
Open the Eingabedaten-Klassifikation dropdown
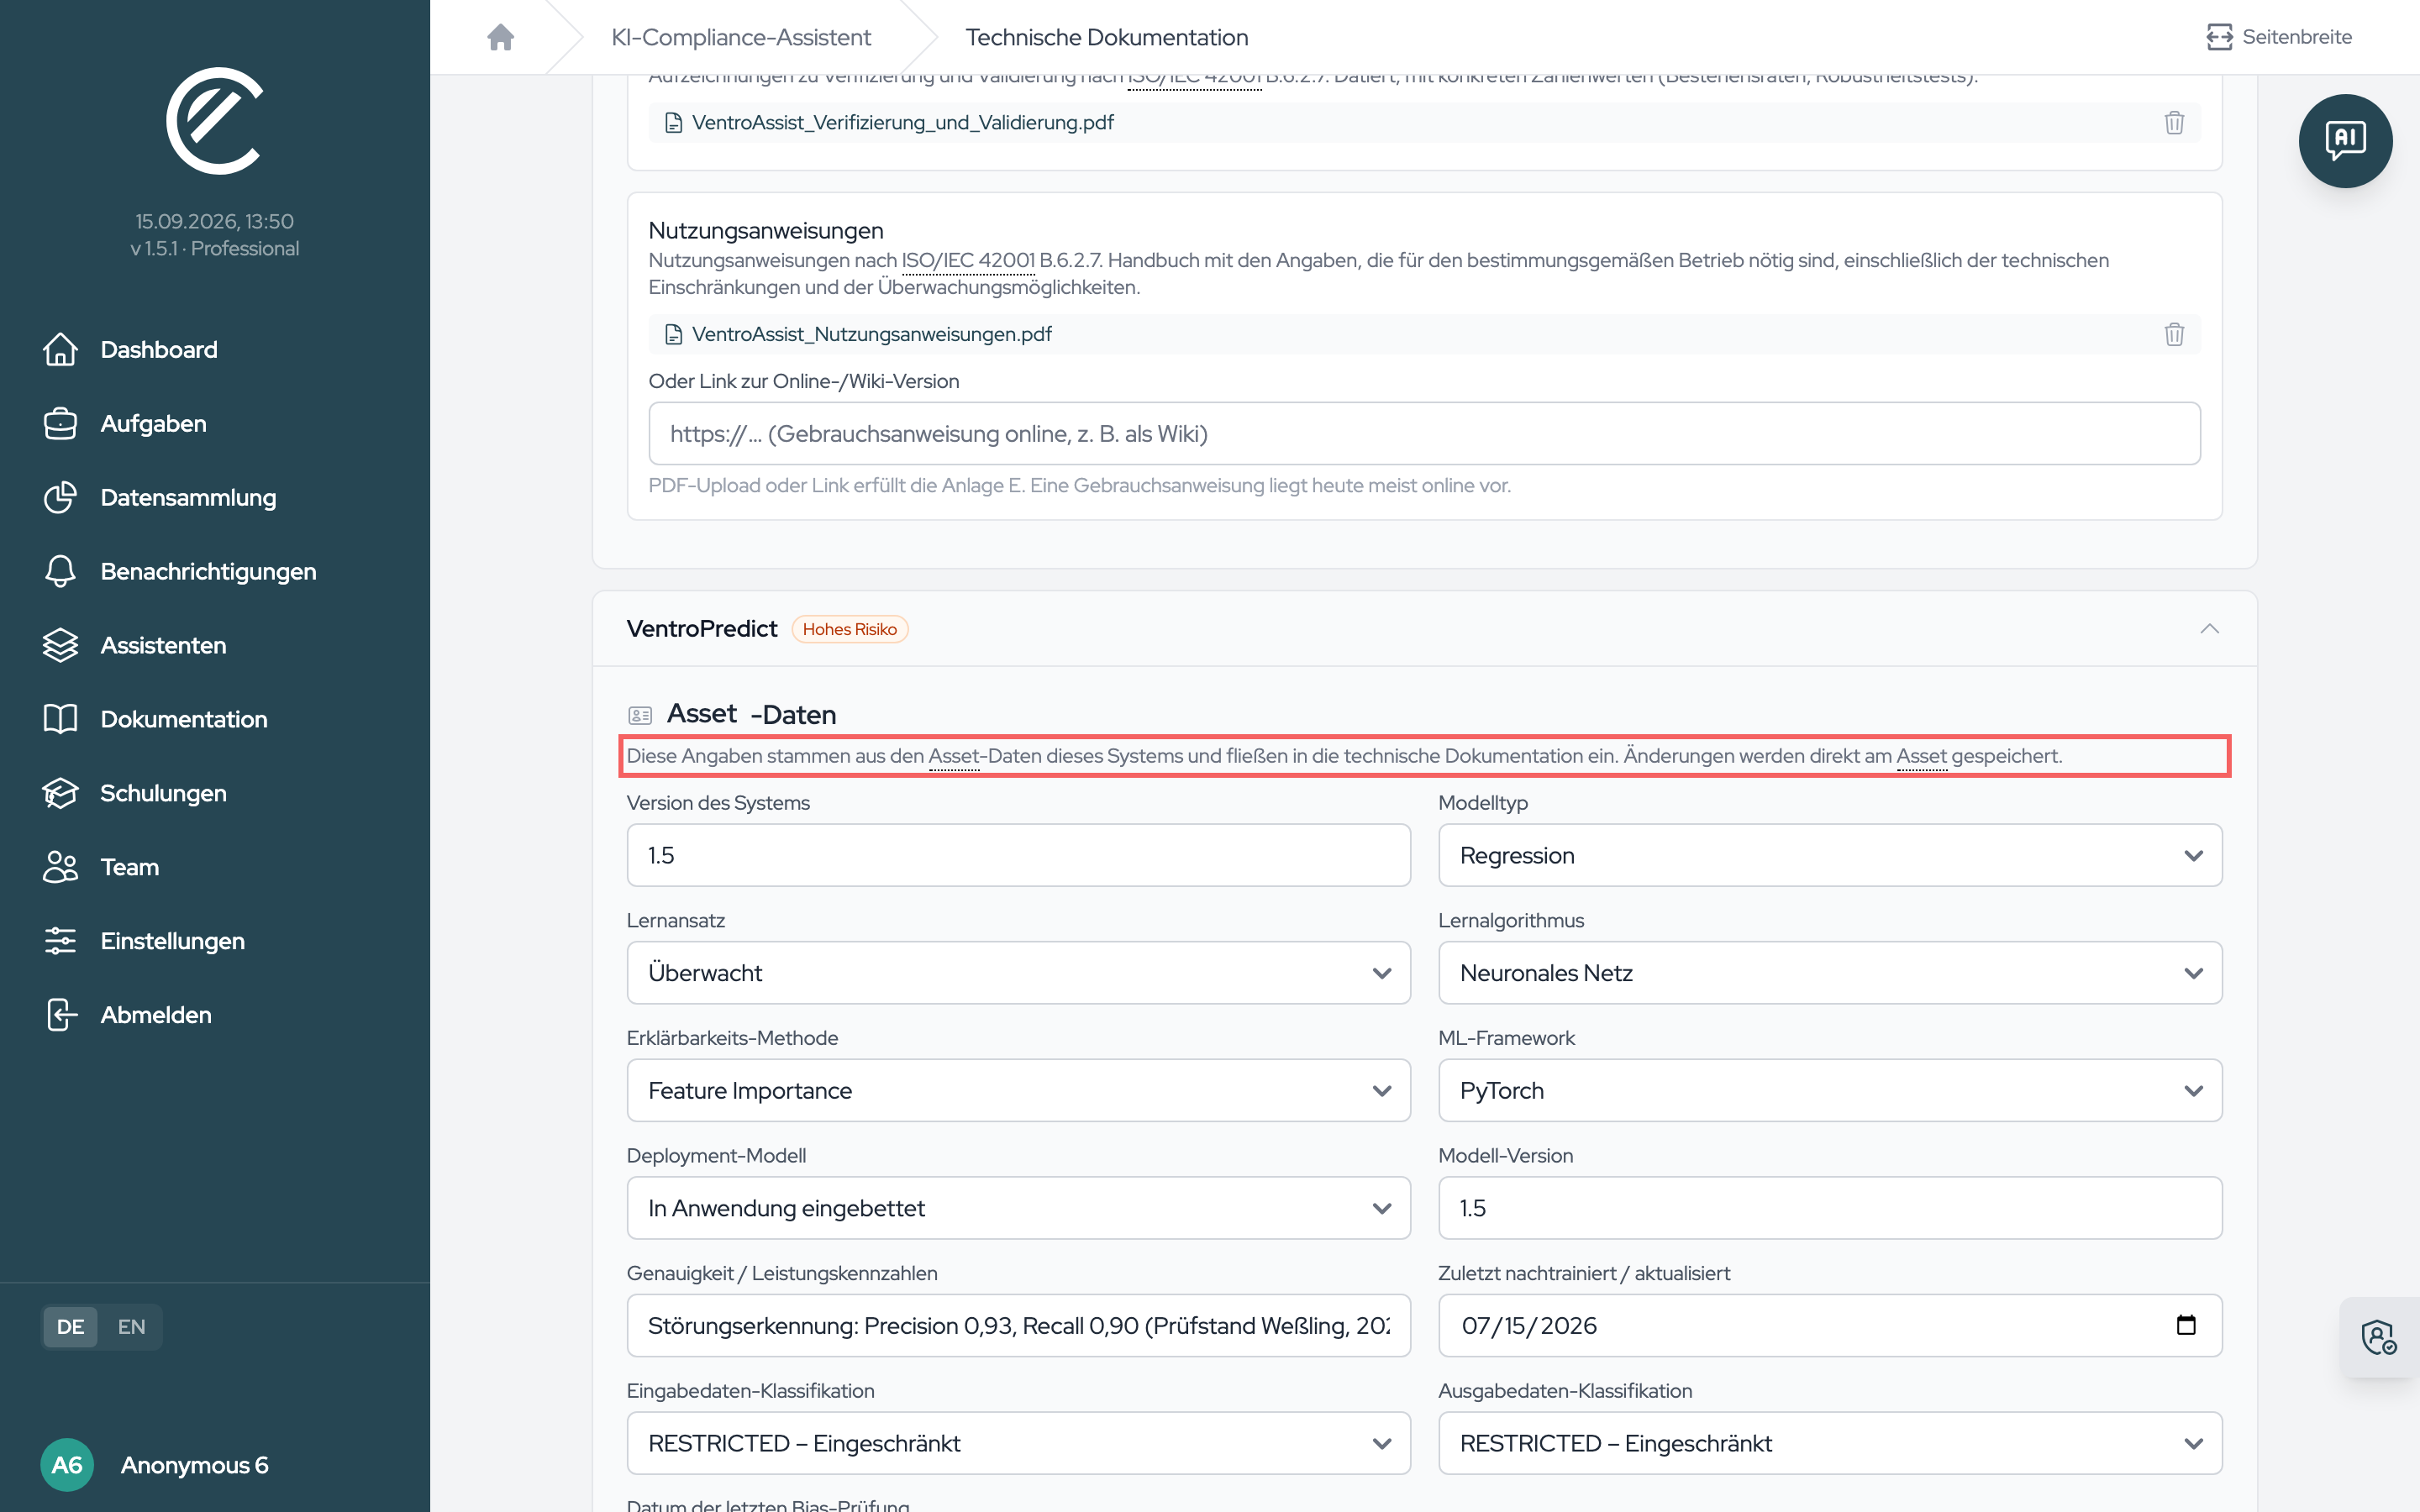[1018, 1443]
